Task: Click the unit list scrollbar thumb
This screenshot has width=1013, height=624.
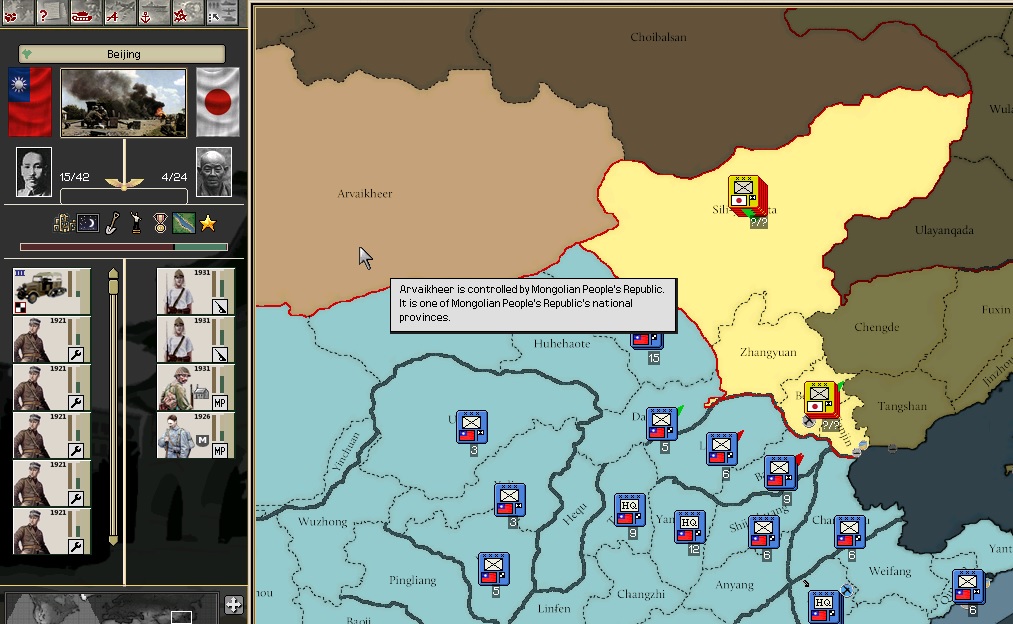Action: 114,287
